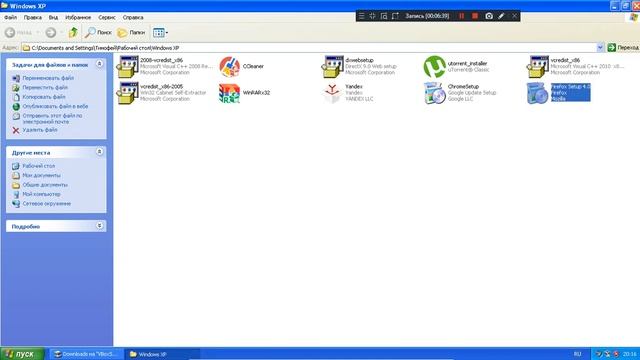Open the Справка menu
This screenshot has height=360, width=640.
[133, 17]
